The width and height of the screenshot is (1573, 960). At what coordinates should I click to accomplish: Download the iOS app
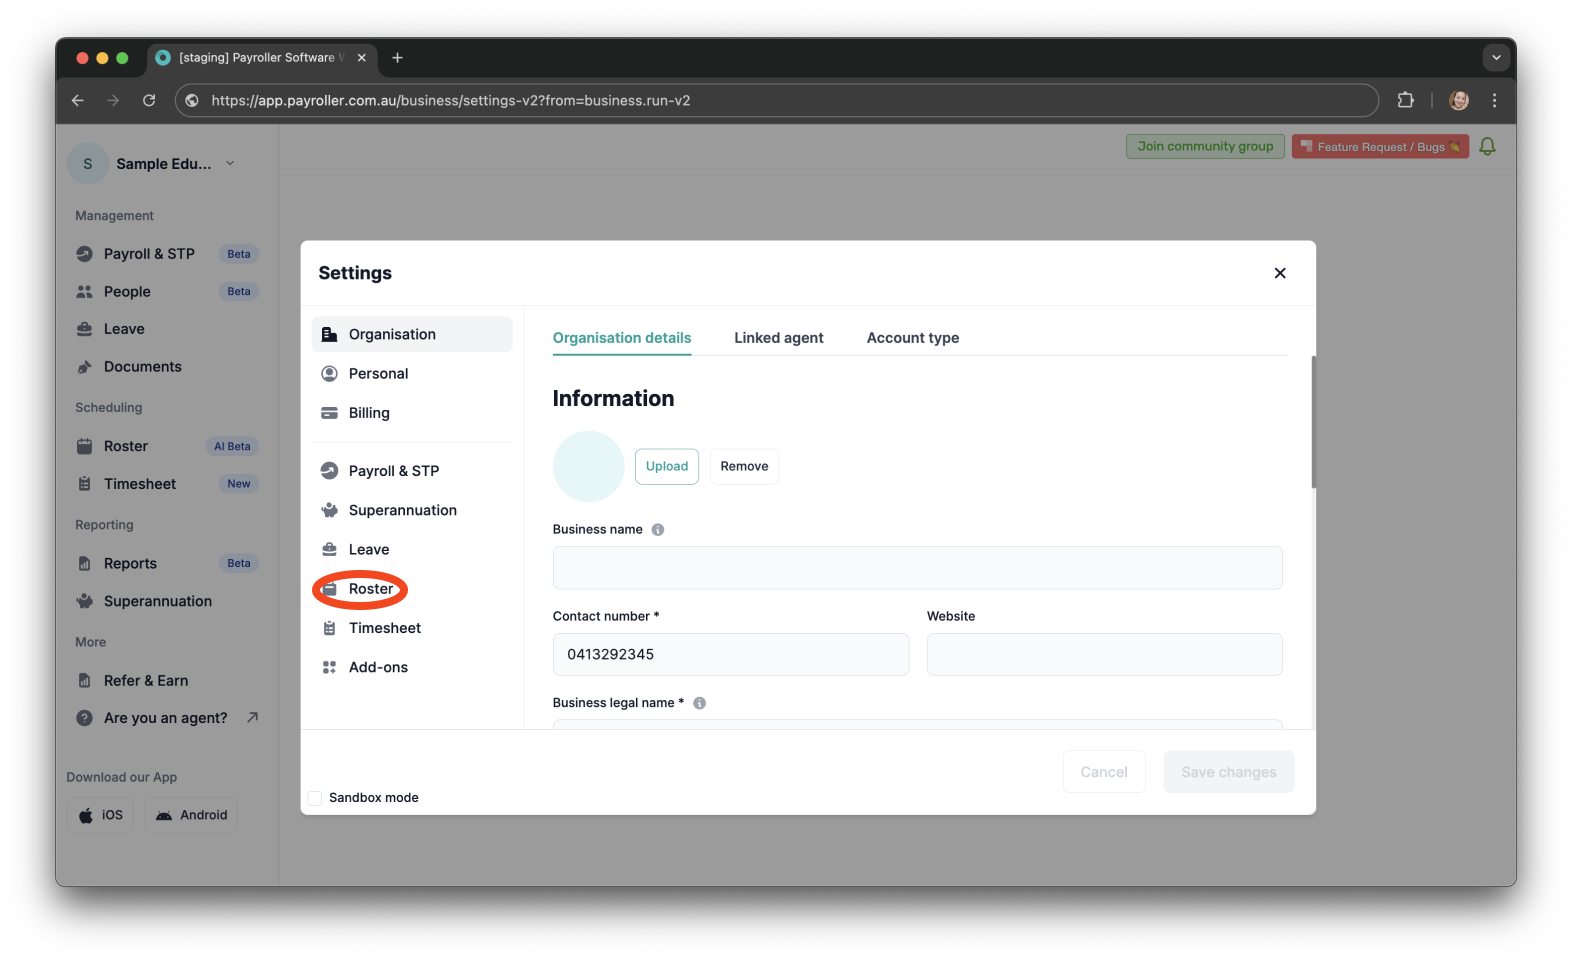coord(100,815)
